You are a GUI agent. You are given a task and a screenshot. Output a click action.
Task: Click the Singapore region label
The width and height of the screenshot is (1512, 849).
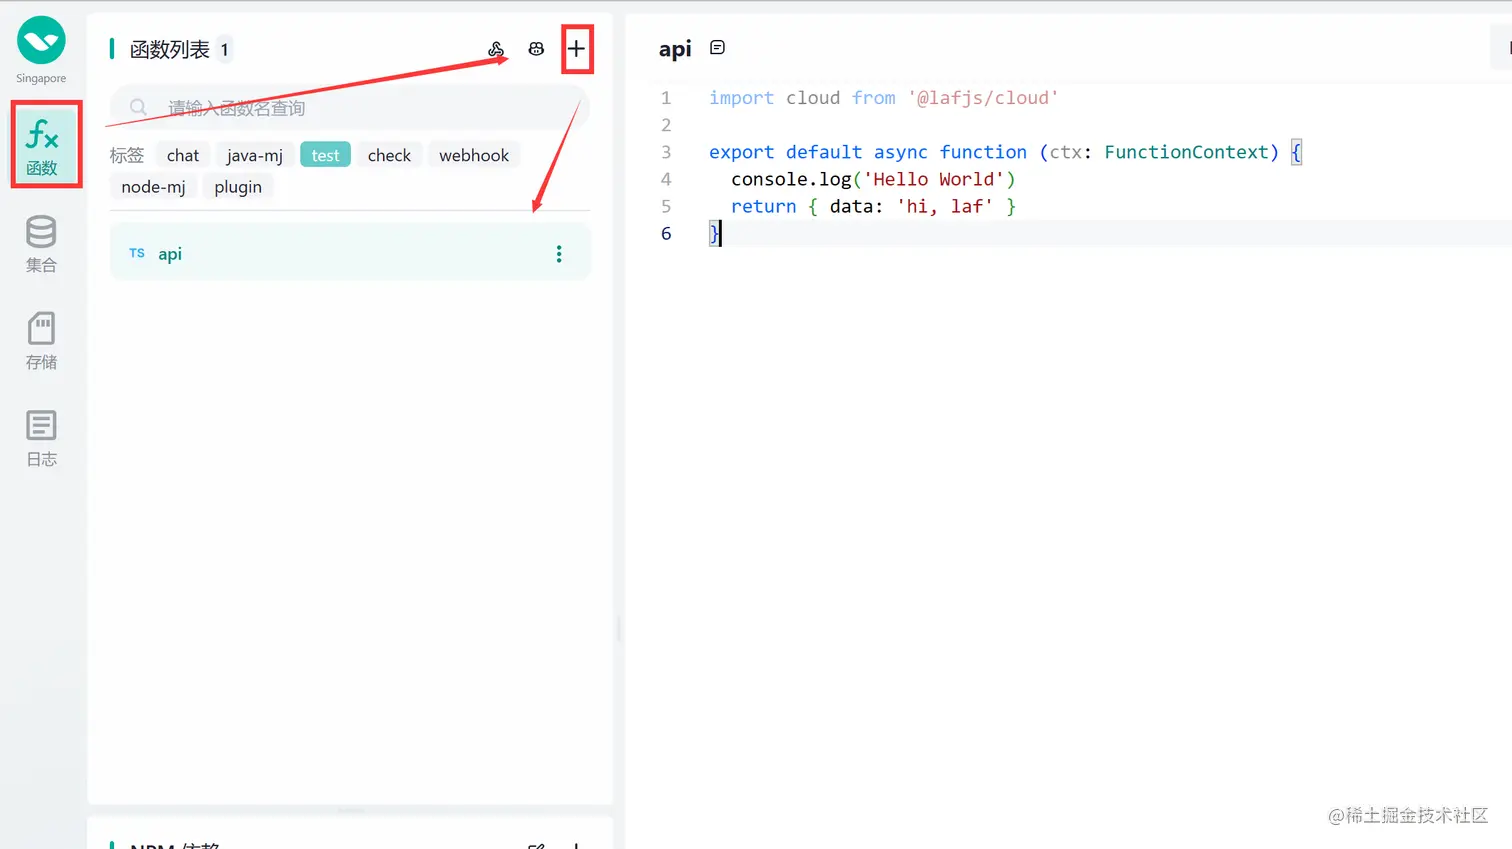pos(41,78)
